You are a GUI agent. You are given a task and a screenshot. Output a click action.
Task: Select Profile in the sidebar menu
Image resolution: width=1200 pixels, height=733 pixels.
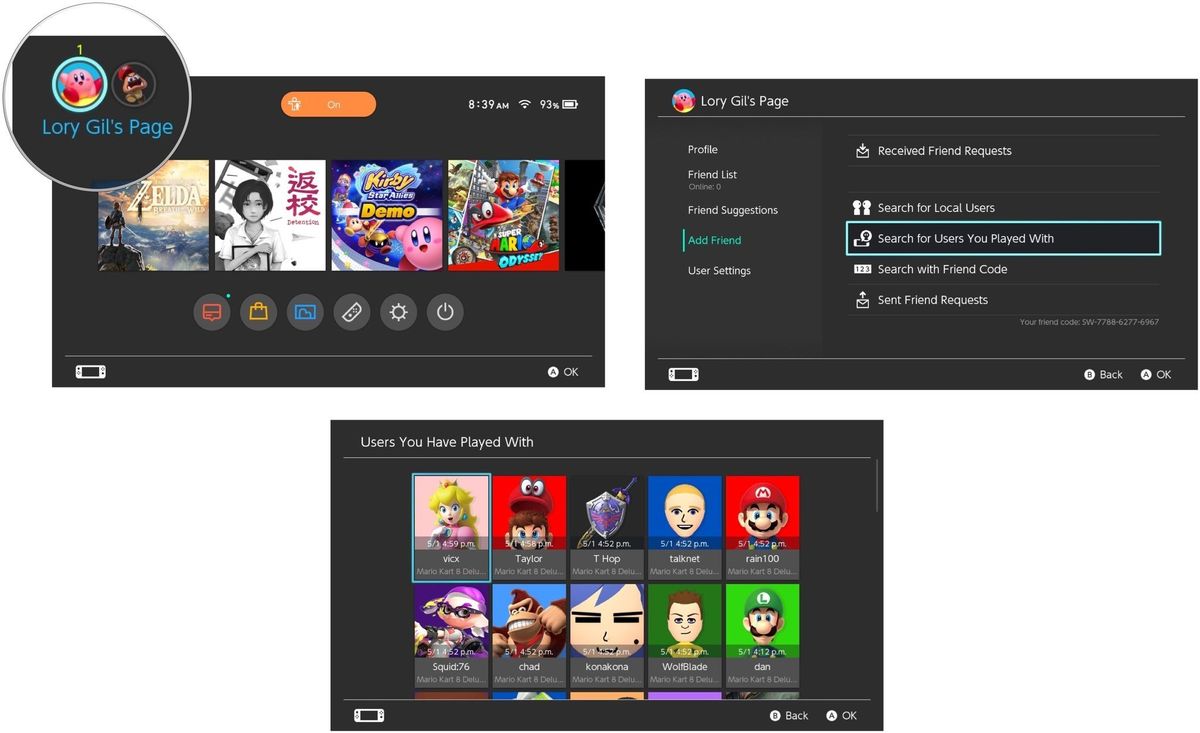(x=703, y=149)
